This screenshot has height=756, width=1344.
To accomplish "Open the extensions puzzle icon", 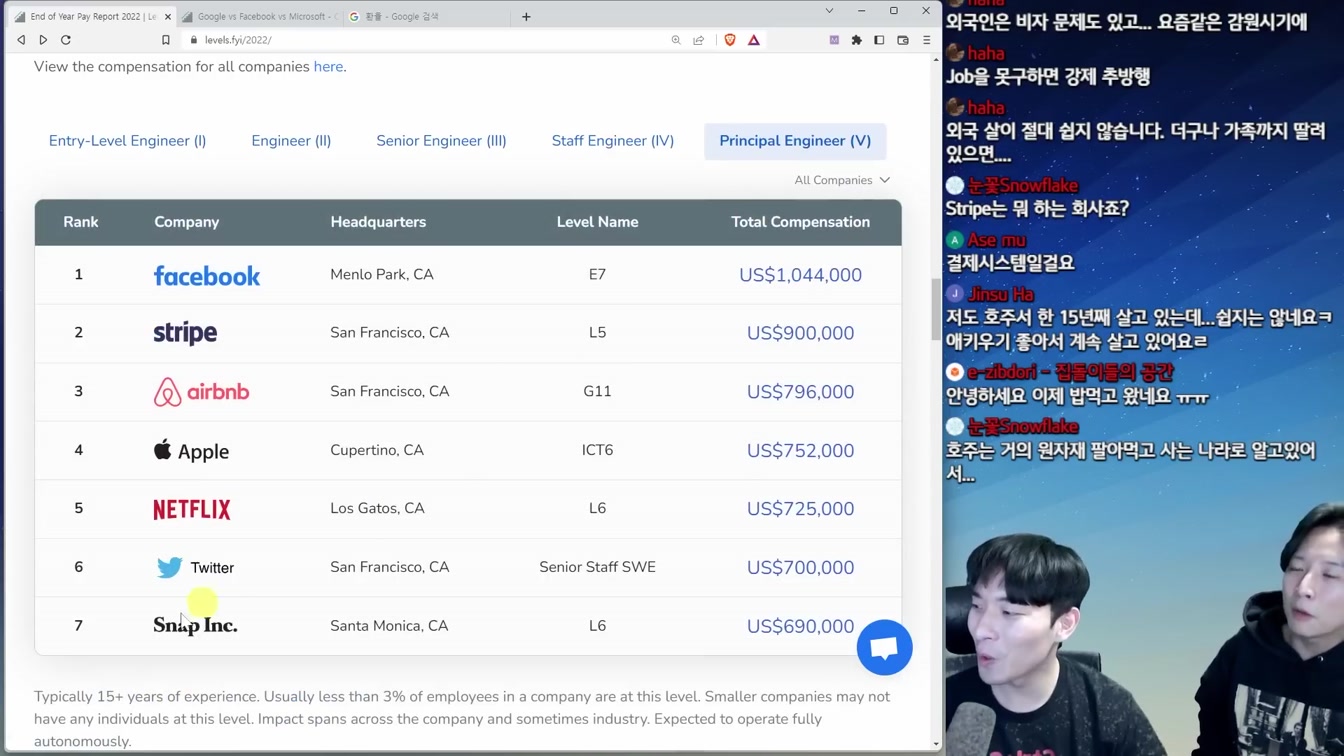I will [857, 40].
